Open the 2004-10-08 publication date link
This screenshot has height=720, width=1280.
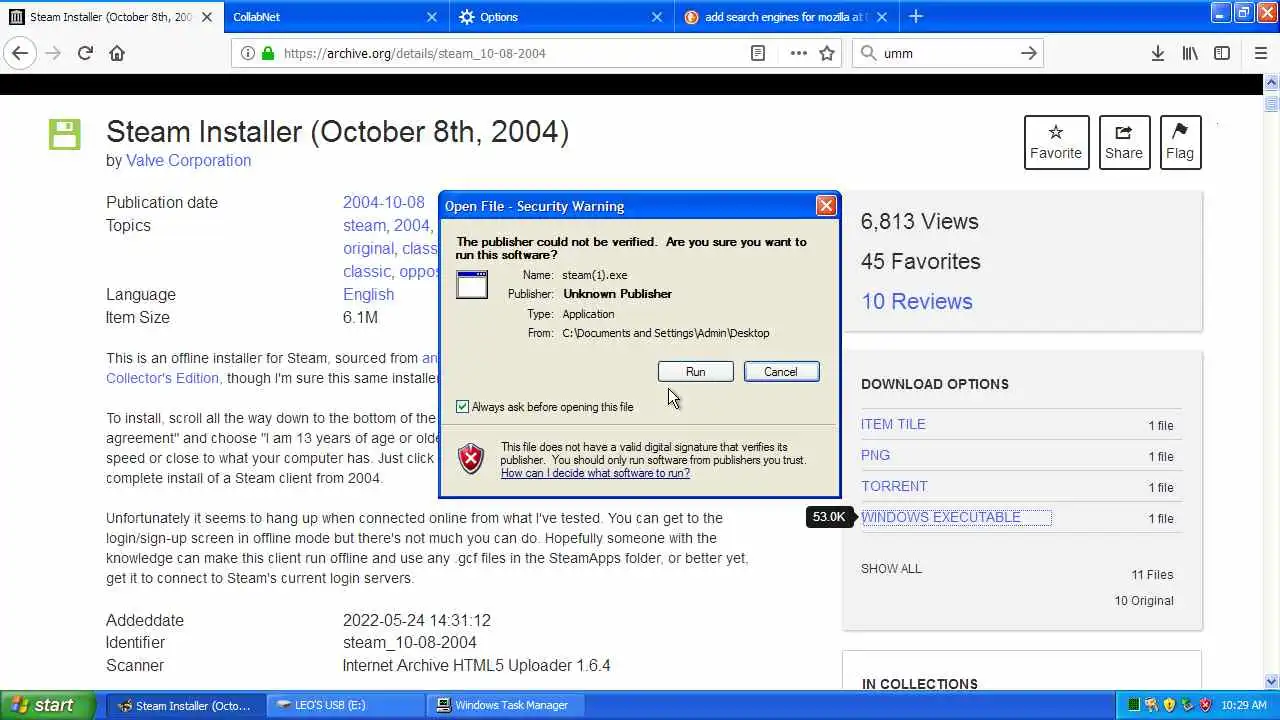384,202
